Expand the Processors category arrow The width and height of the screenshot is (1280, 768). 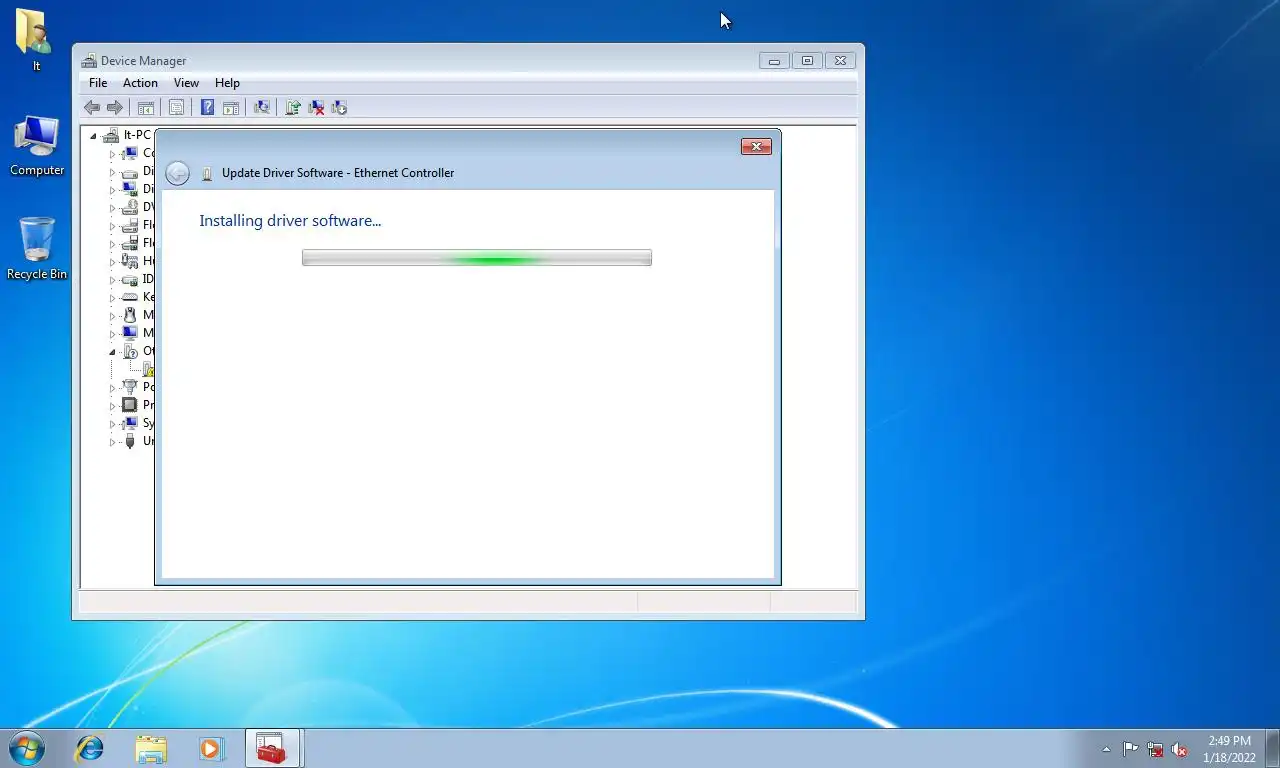pos(112,406)
